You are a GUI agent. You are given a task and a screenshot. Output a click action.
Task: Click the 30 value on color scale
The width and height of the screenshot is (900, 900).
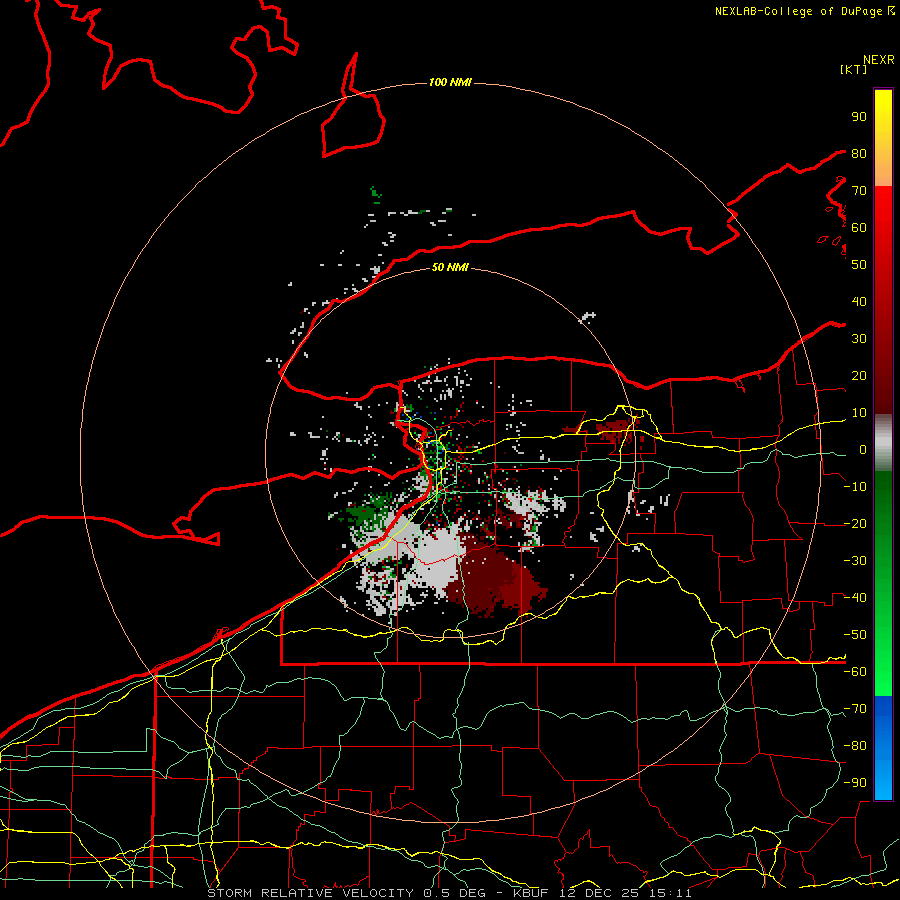pyautogui.click(x=859, y=339)
